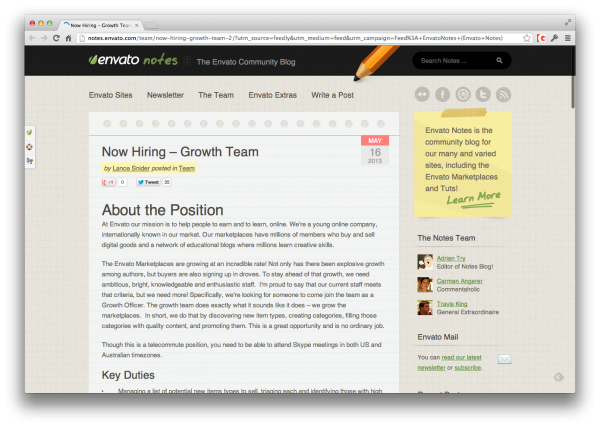
Task: Click the Google +1 button
Action: coord(108,182)
